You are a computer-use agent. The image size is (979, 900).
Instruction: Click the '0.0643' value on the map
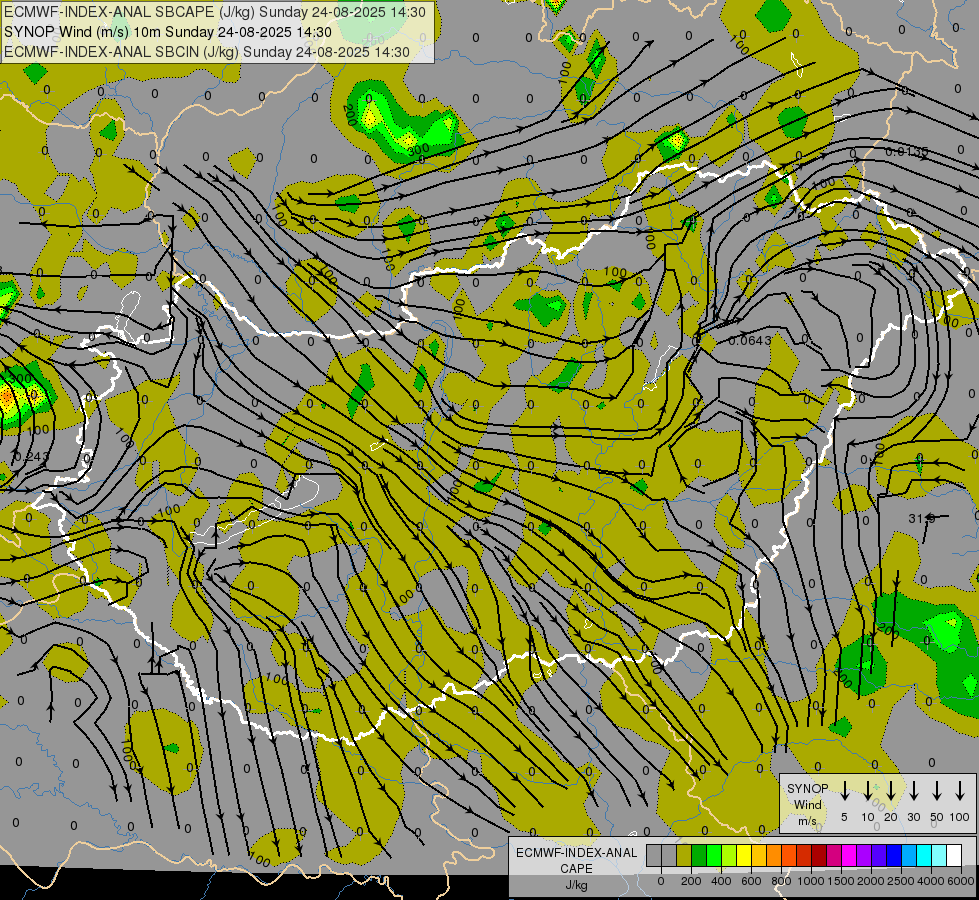pyautogui.click(x=750, y=340)
